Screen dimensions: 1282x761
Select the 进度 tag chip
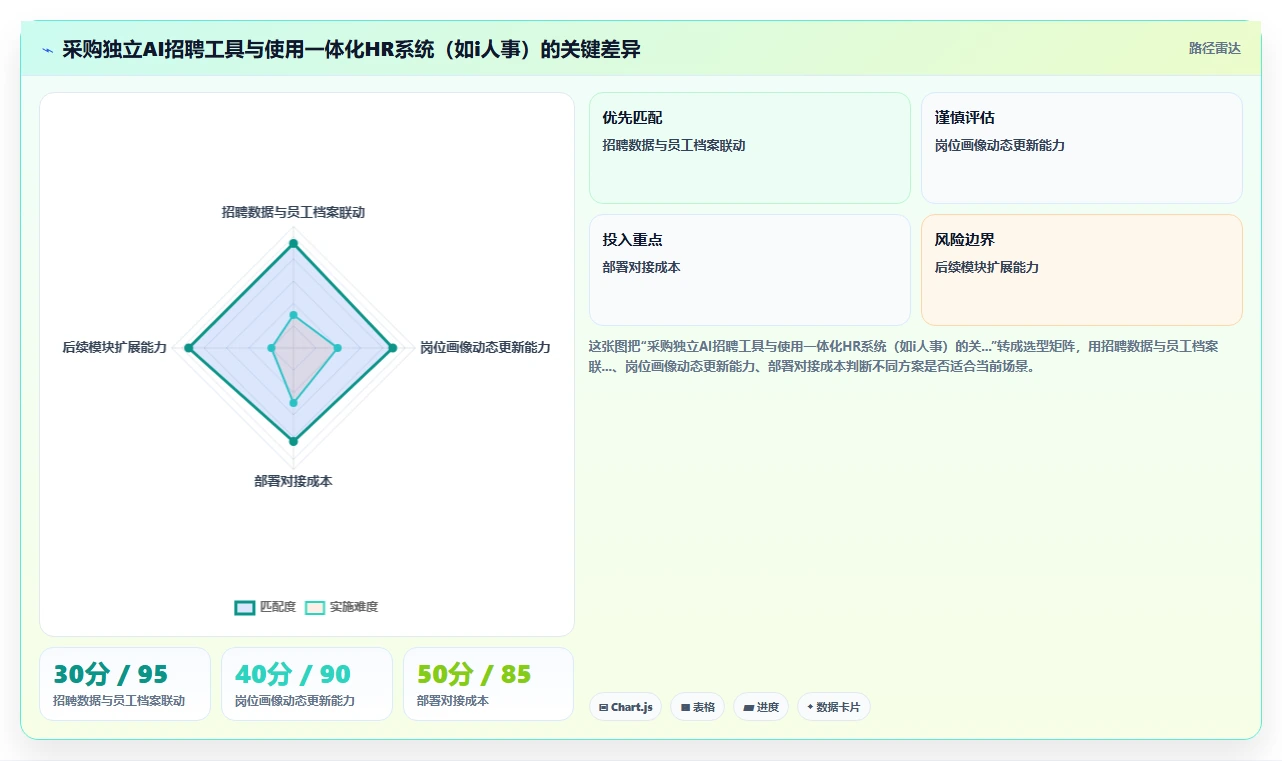click(761, 707)
